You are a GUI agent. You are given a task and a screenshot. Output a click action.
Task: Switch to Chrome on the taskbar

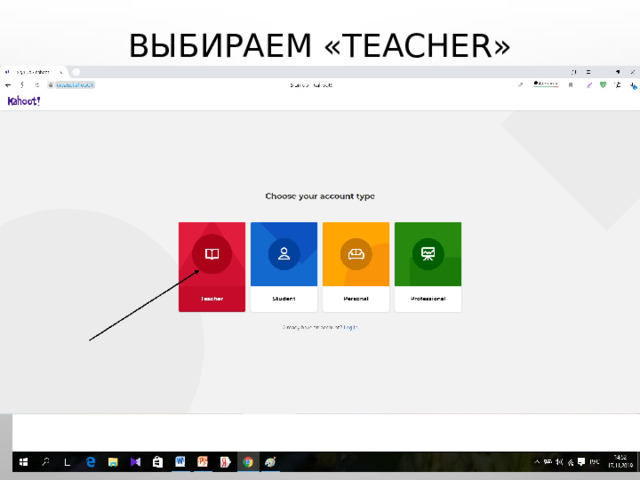tap(248, 462)
